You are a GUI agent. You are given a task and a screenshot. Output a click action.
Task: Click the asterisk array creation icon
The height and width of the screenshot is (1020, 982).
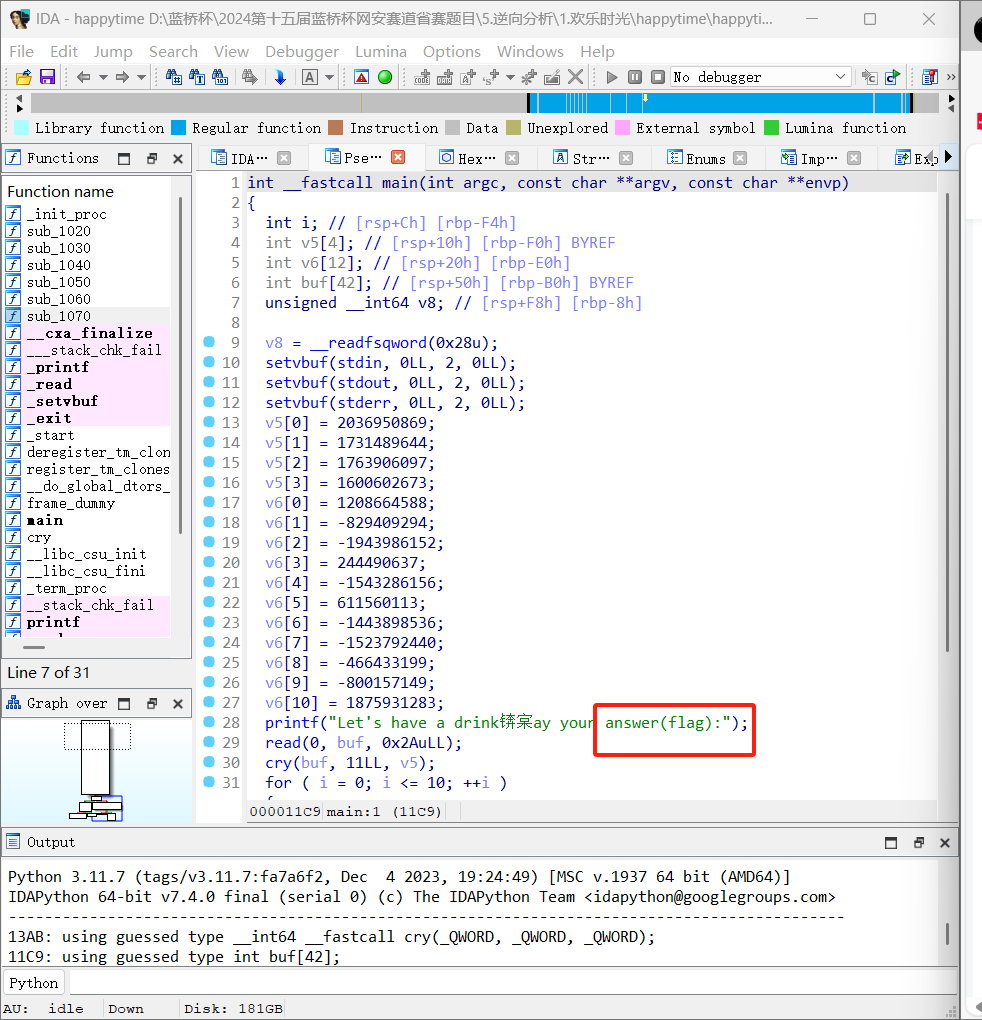coord(529,77)
